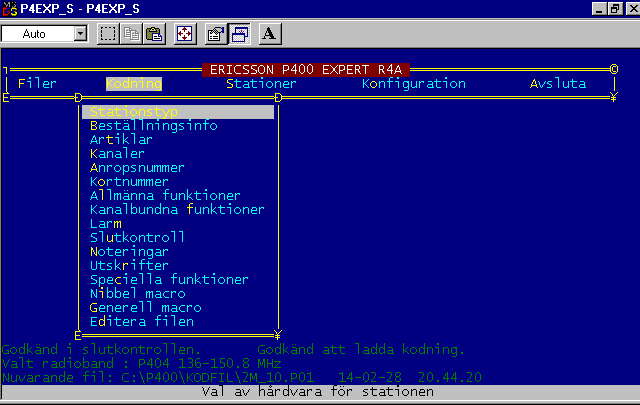Click the MS-DOS icon in title bar
The height and width of the screenshot is (405, 640).
click(x=9, y=9)
